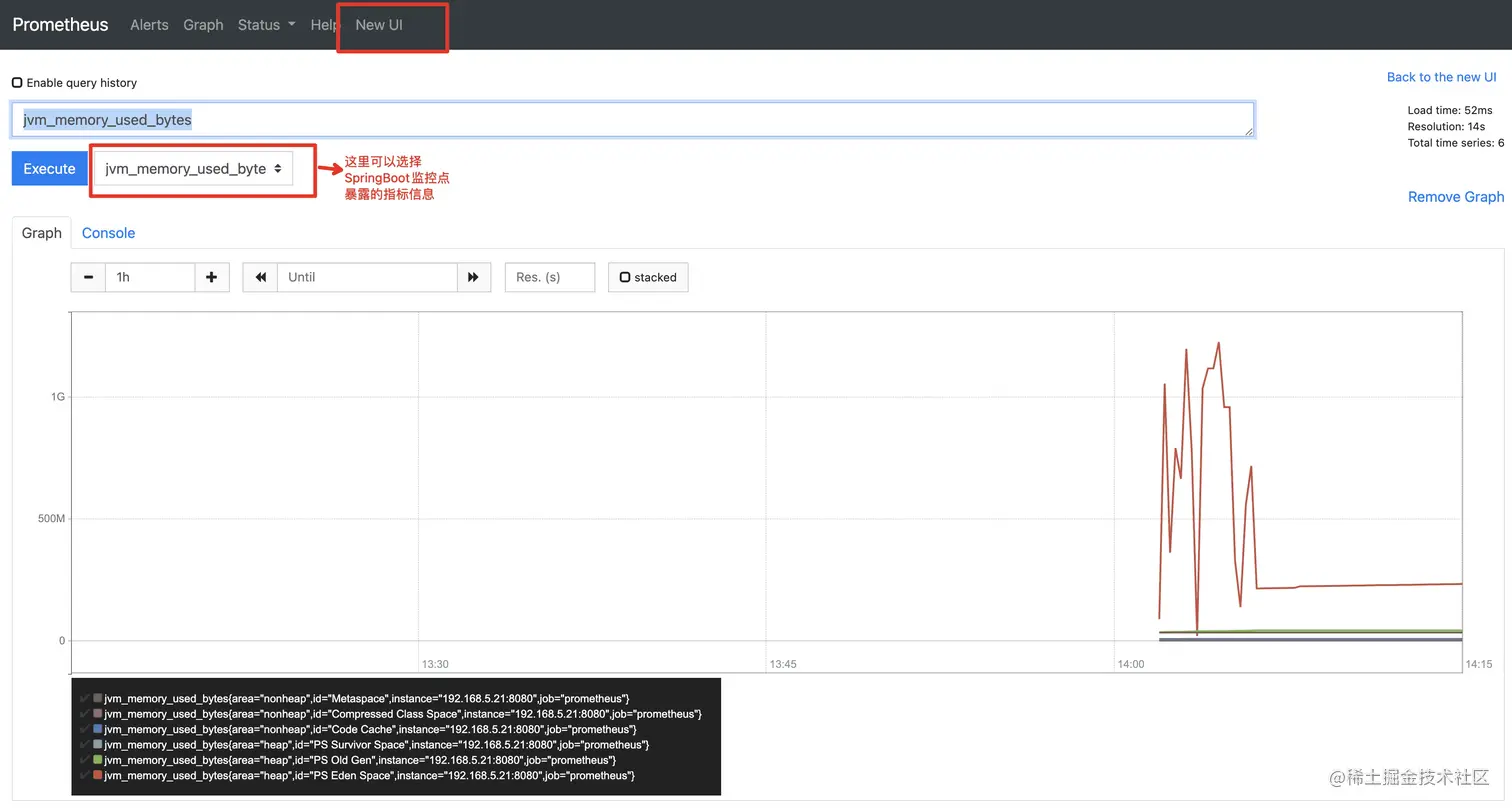
Task: Decrease the time range with minus button
Action: (x=88, y=277)
